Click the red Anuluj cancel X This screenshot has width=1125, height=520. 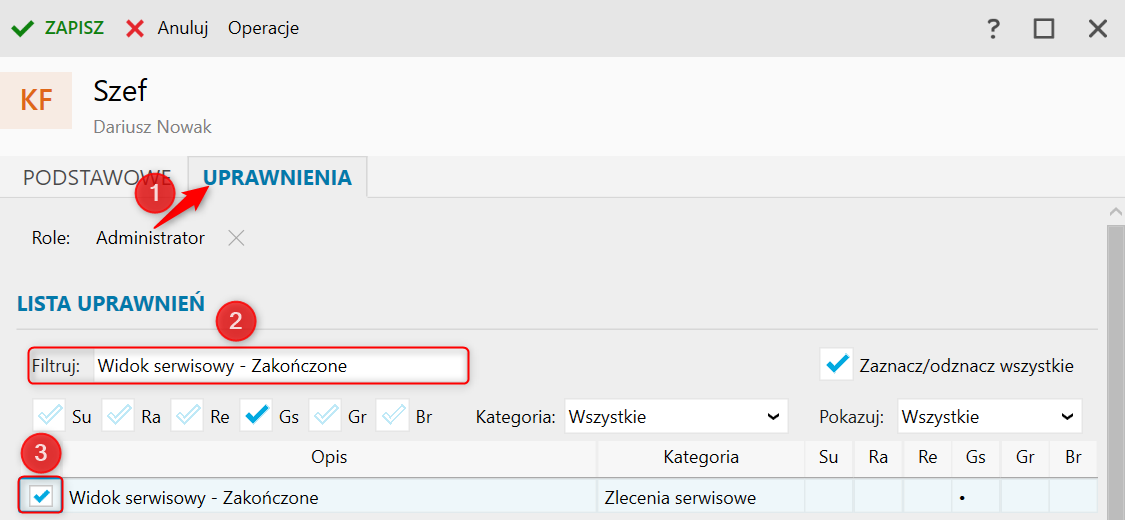[x=135, y=28]
